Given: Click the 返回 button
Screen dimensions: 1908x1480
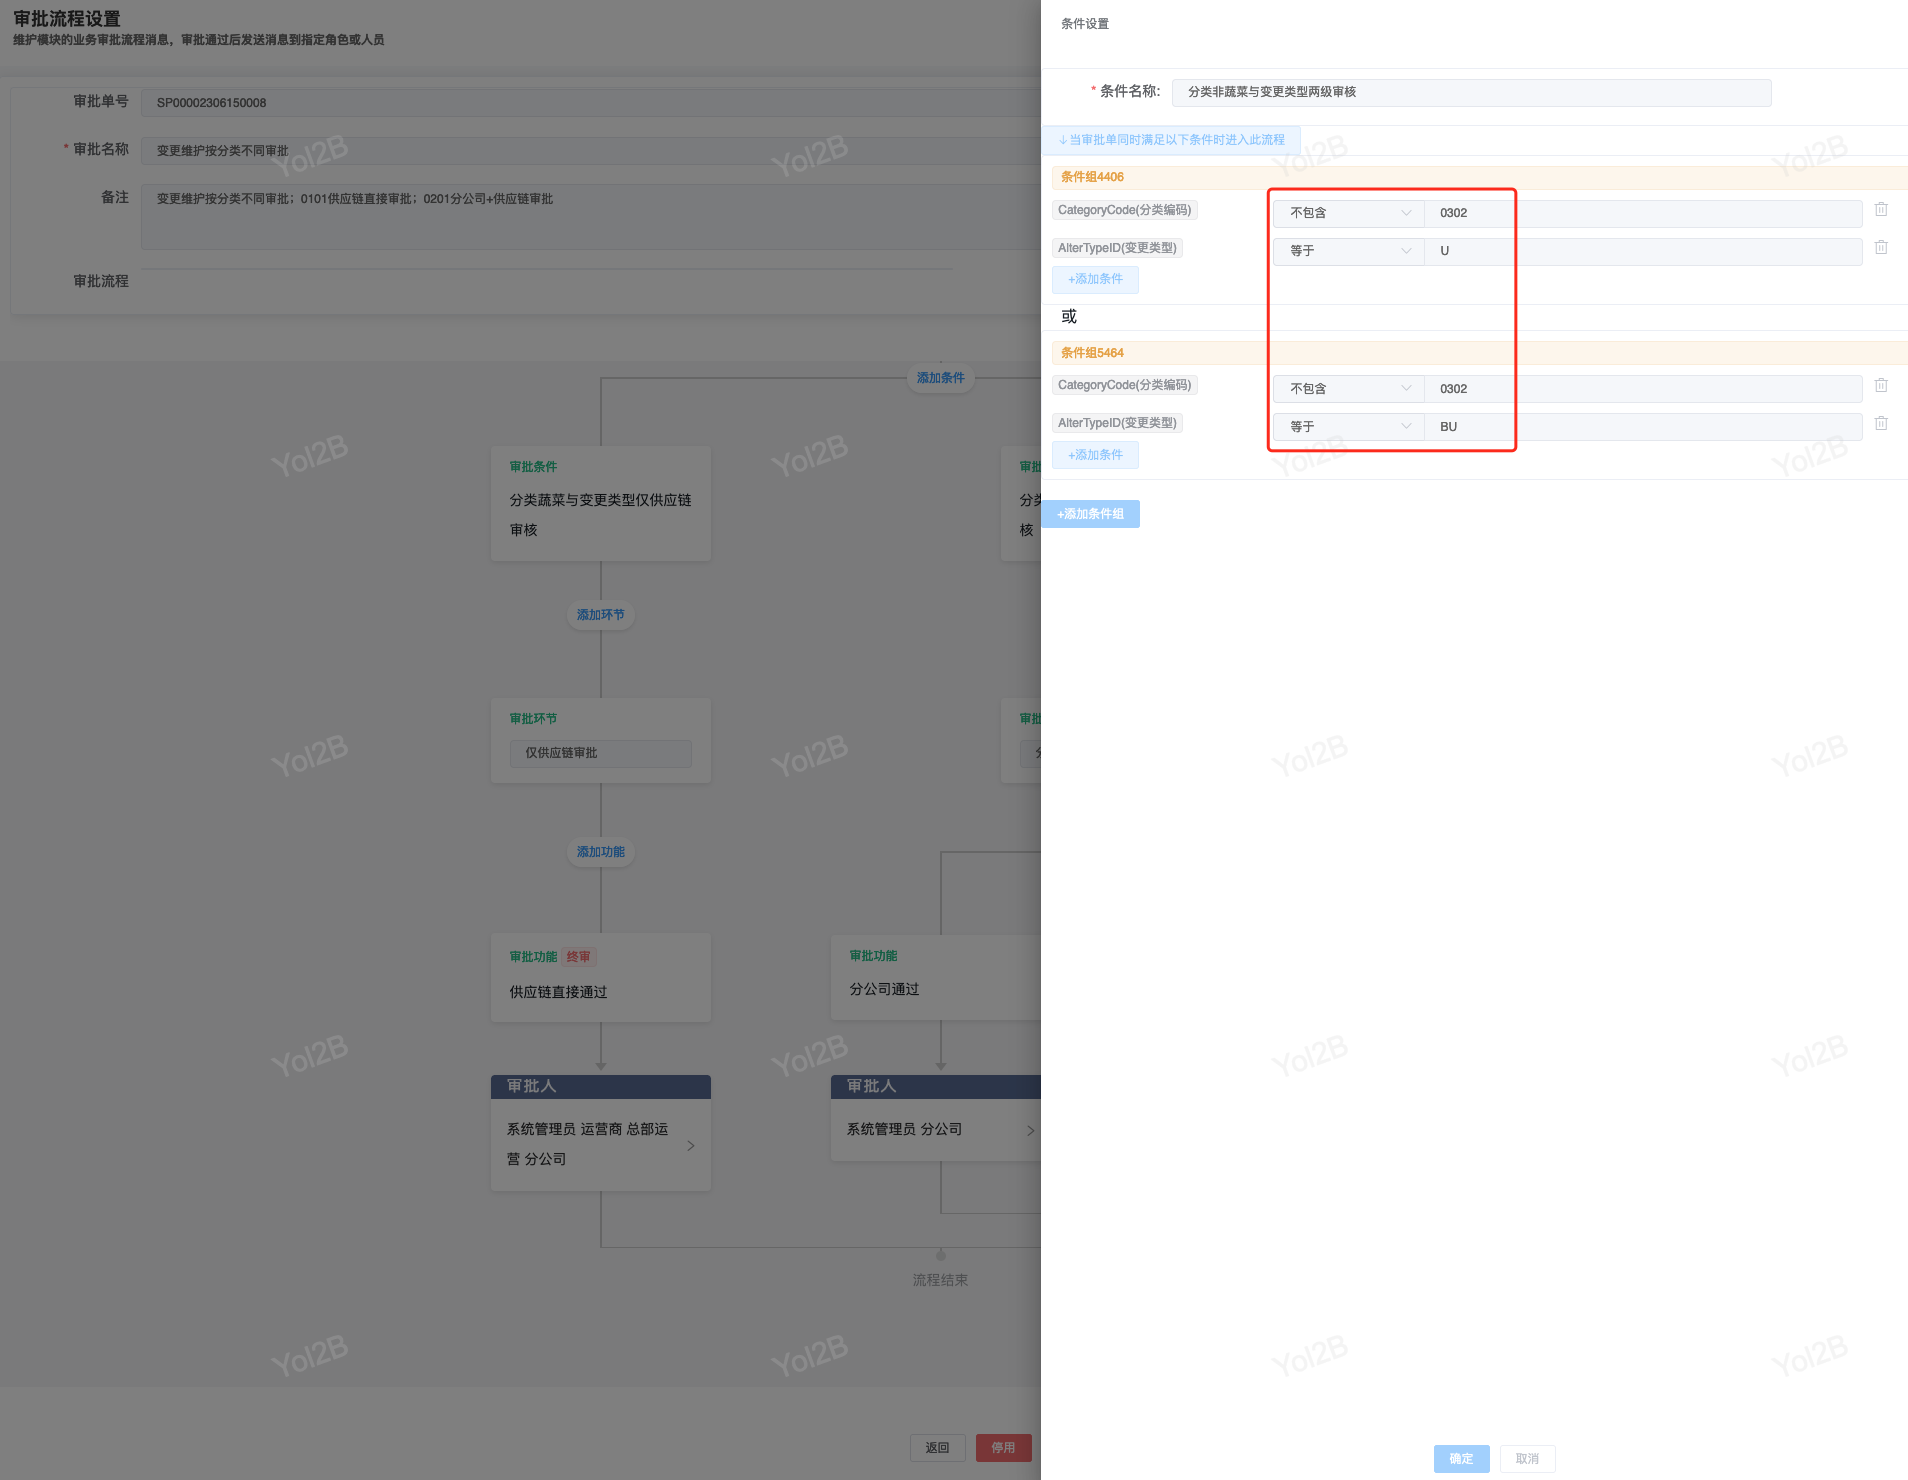Looking at the screenshot, I should (x=937, y=1448).
